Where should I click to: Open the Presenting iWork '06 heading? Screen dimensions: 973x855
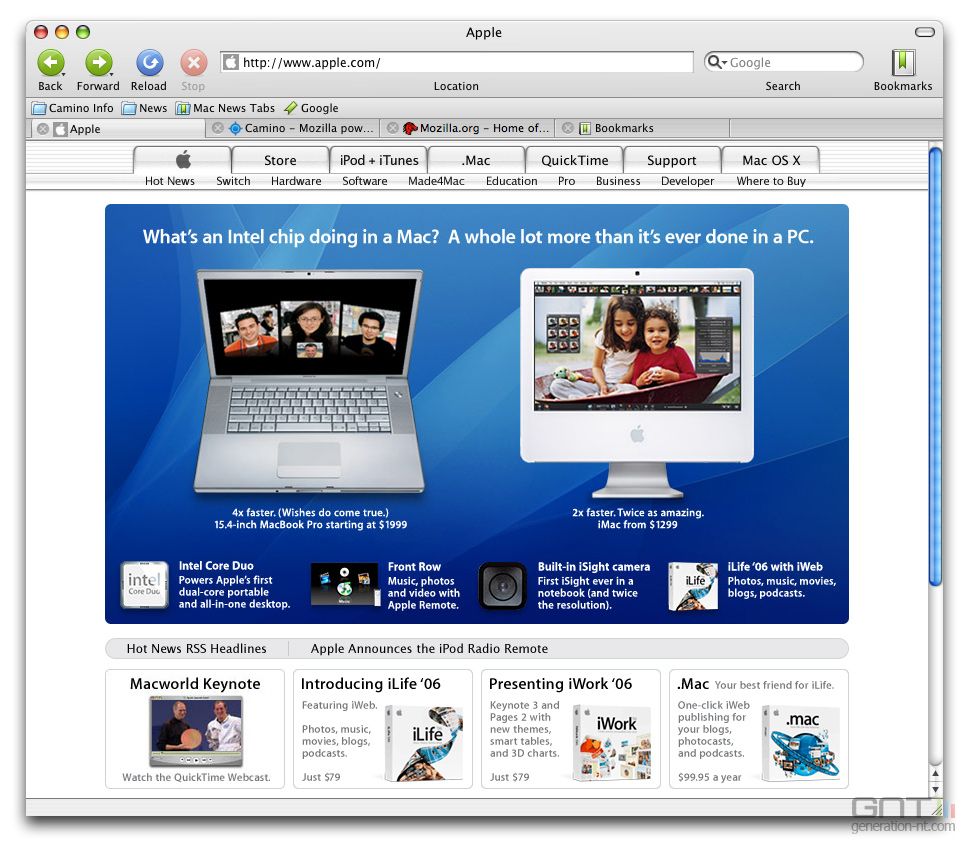pyautogui.click(x=560, y=684)
